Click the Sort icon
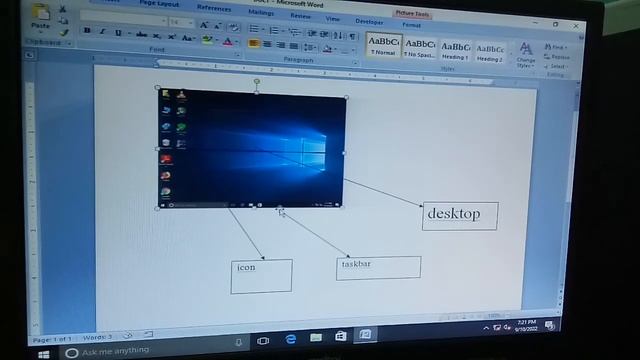640x360 pixels. point(338,35)
